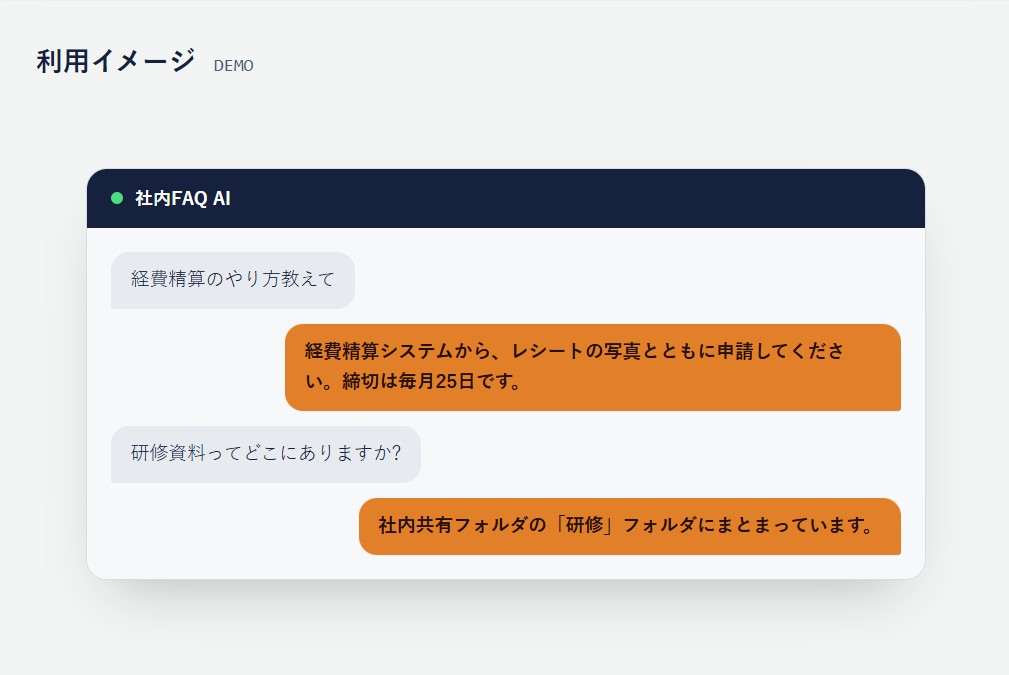Click the 社内FAQ AI chat header title
Image resolution: width=1009 pixels, height=675 pixels.
click(183, 198)
